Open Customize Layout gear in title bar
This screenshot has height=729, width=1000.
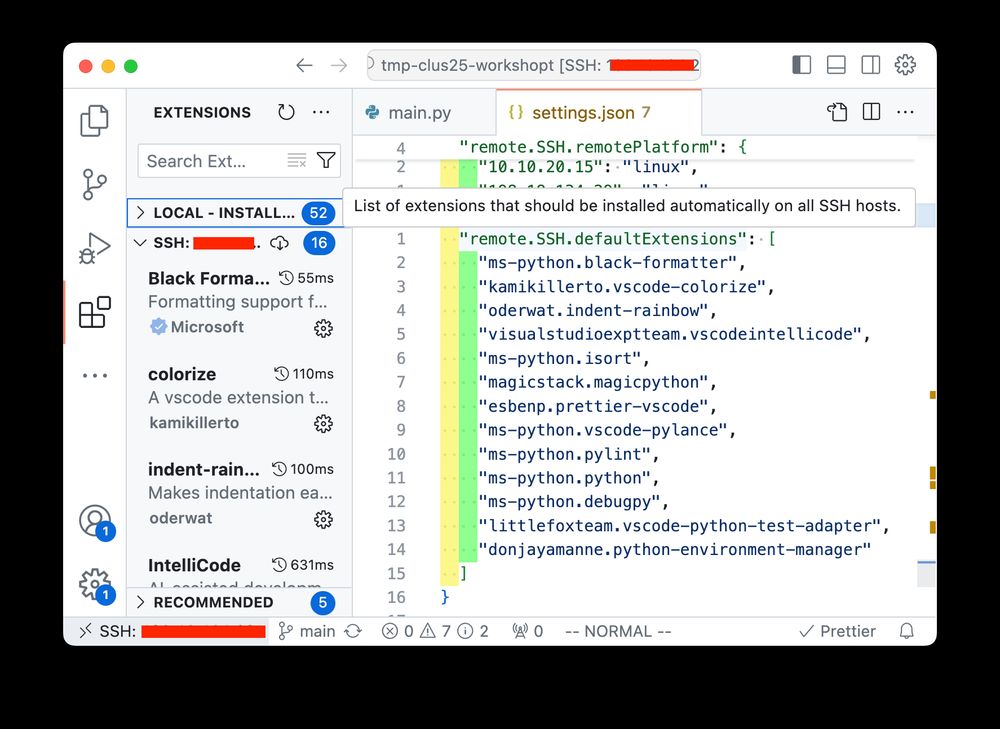(x=905, y=65)
